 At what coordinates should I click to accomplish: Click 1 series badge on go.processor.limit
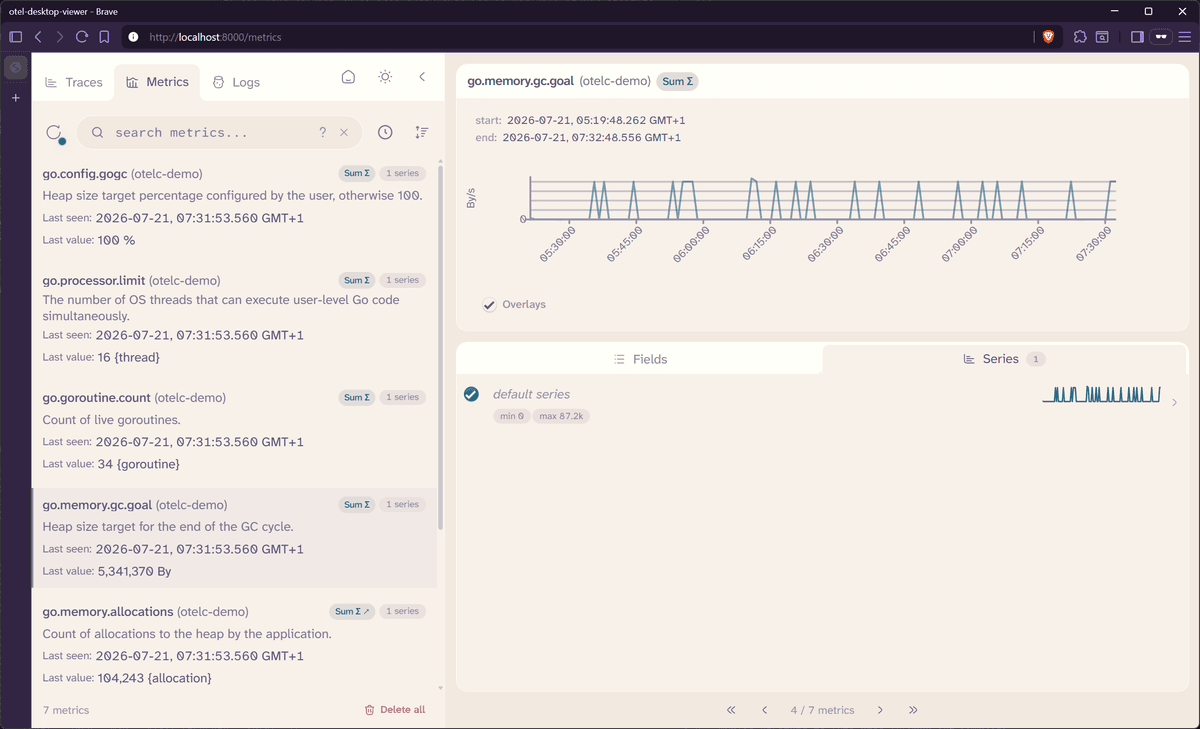point(403,280)
